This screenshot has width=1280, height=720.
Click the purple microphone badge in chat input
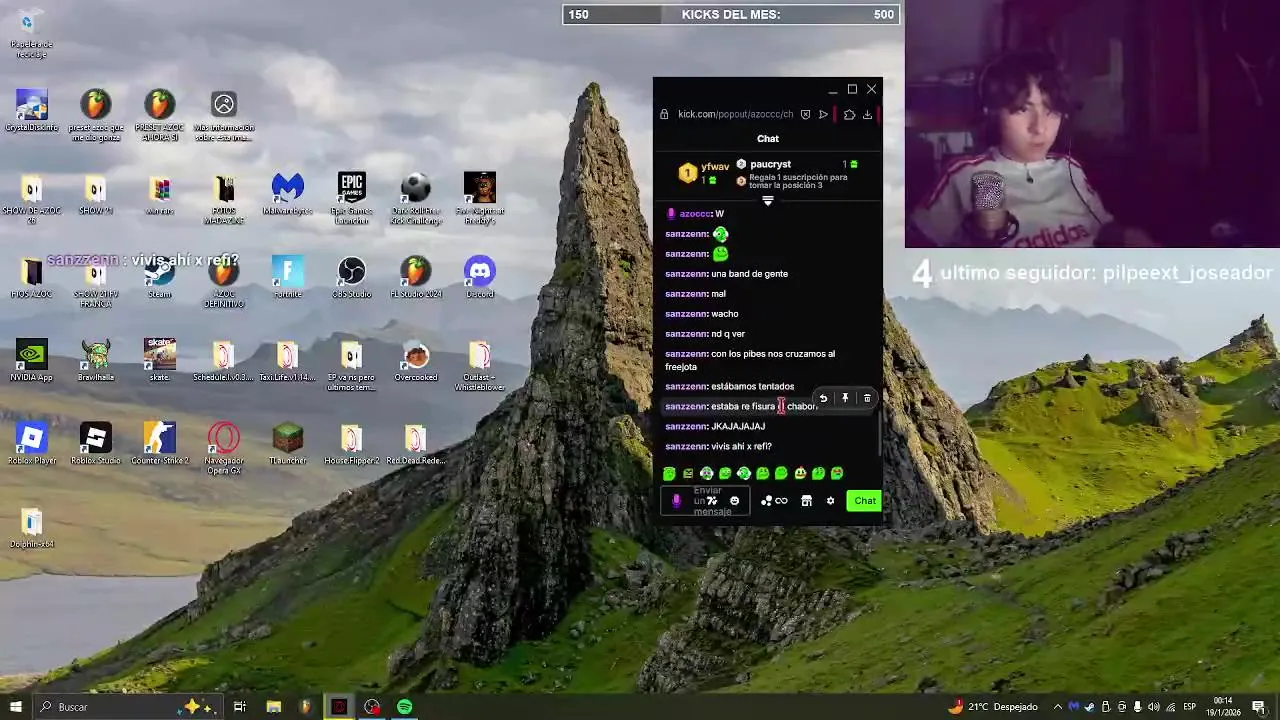click(x=676, y=501)
